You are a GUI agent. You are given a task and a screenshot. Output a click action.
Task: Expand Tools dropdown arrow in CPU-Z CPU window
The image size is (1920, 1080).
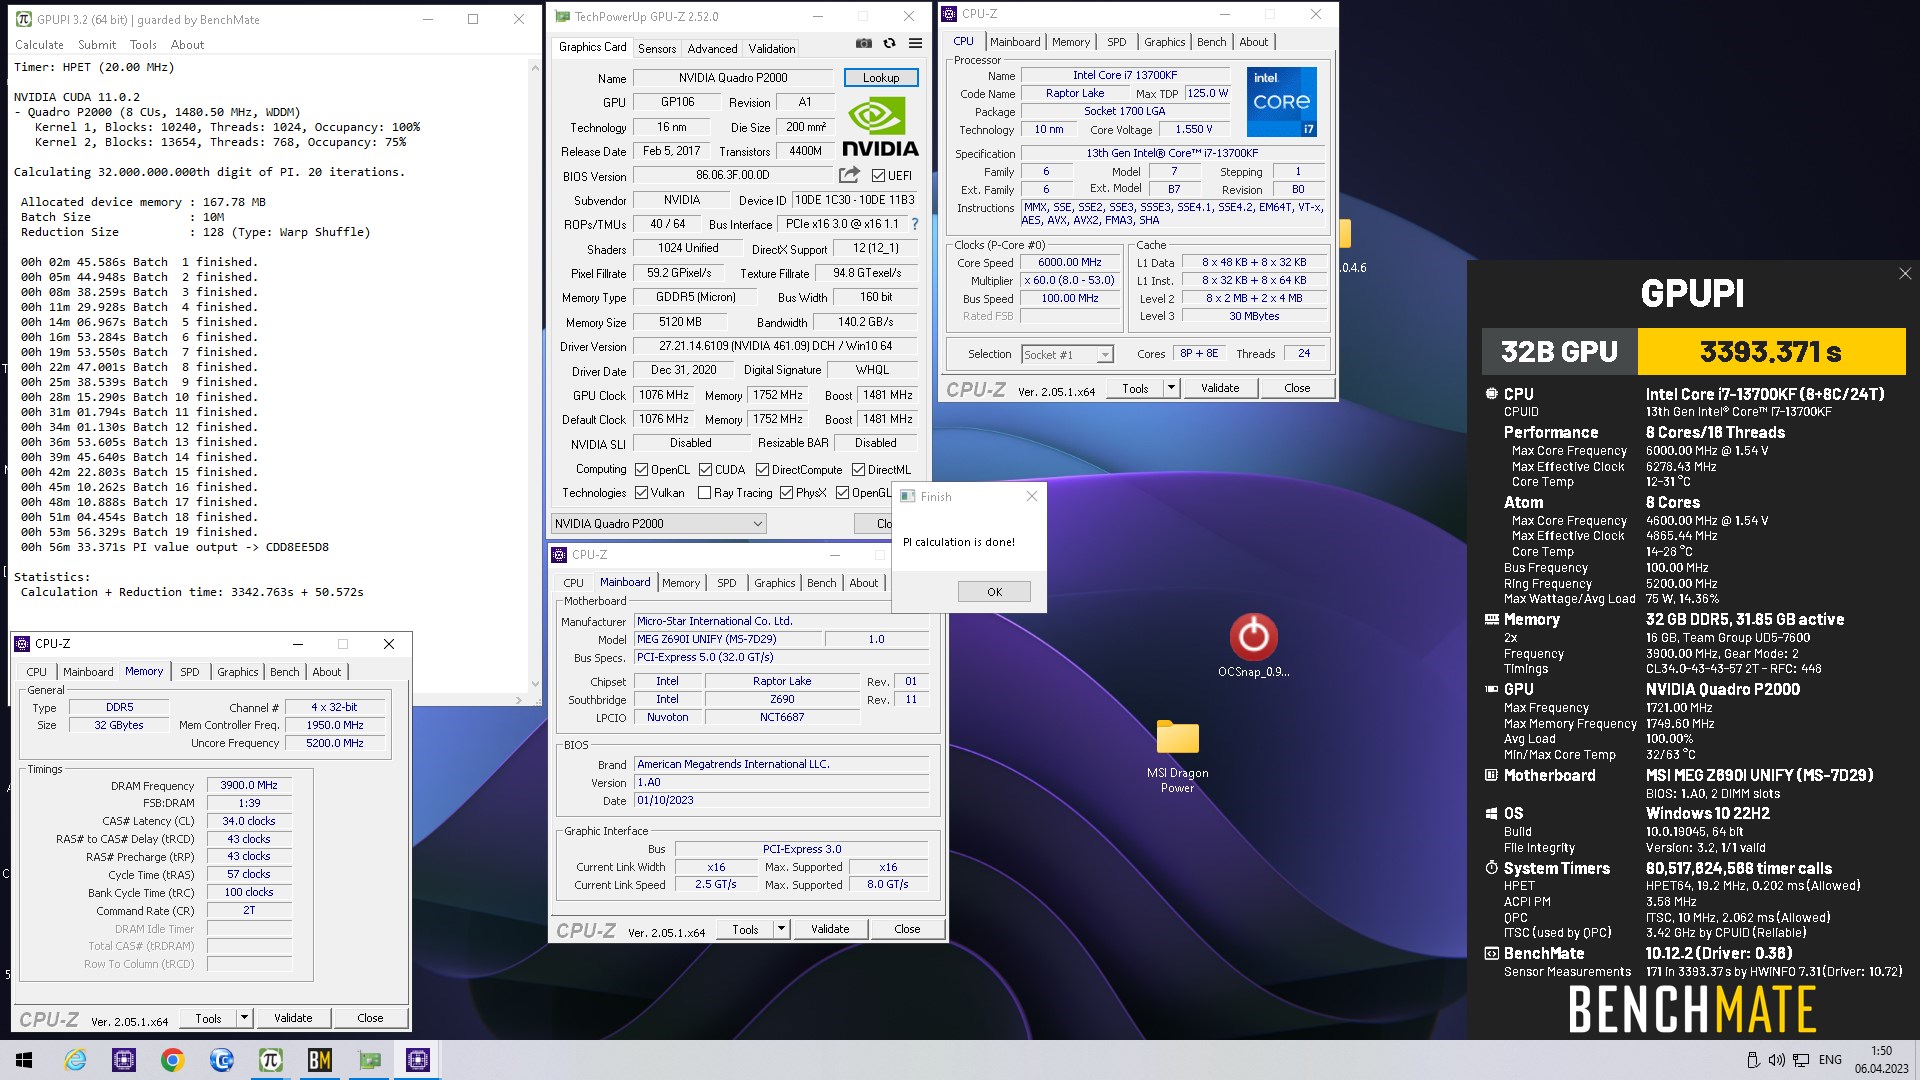click(1171, 388)
